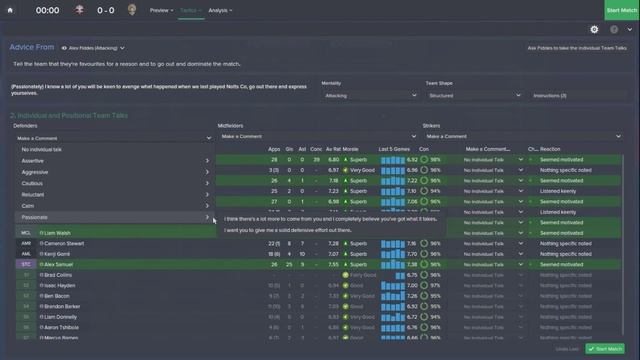The width and height of the screenshot is (640, 360).
Task: Click the AML position badge
Action: point(26,254)
